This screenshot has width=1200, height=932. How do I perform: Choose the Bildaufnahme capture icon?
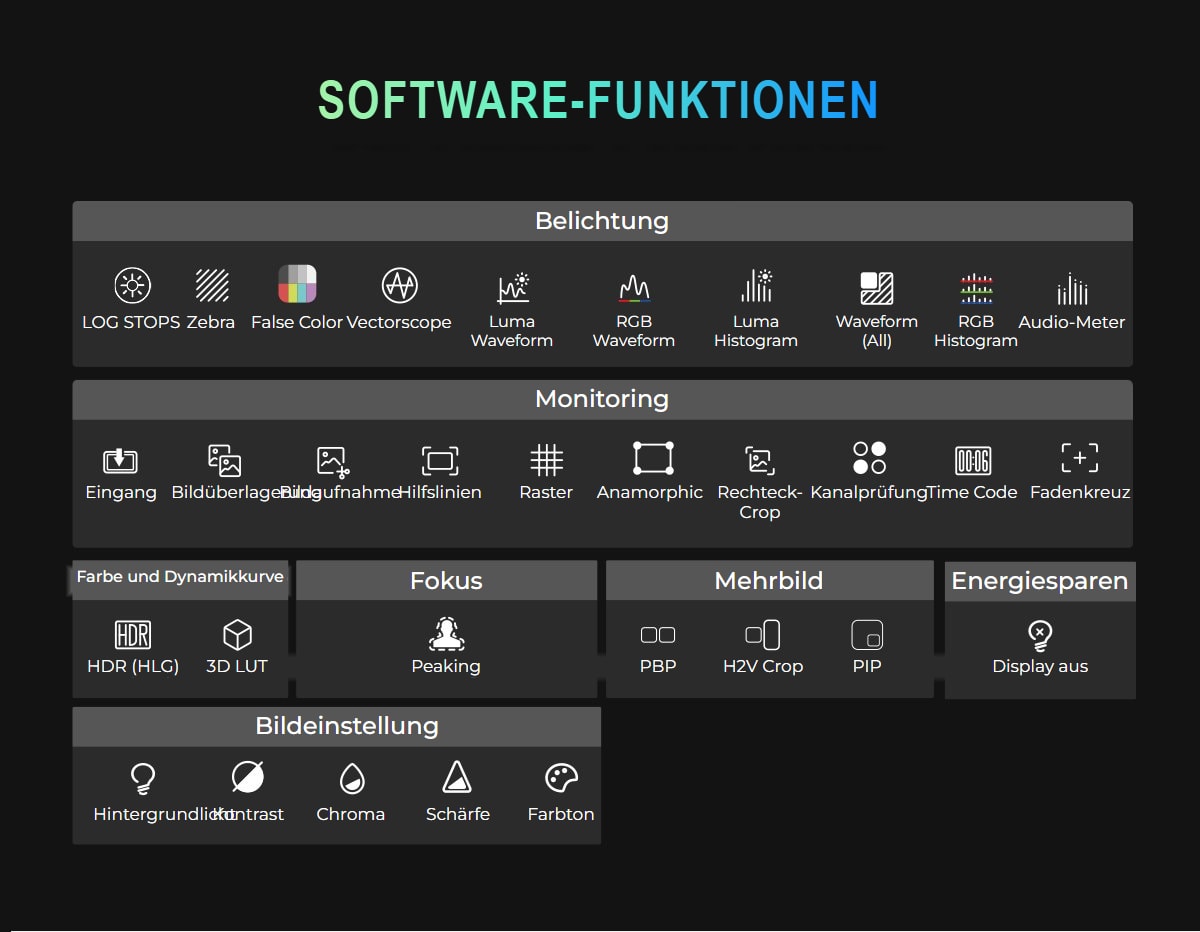333,461
